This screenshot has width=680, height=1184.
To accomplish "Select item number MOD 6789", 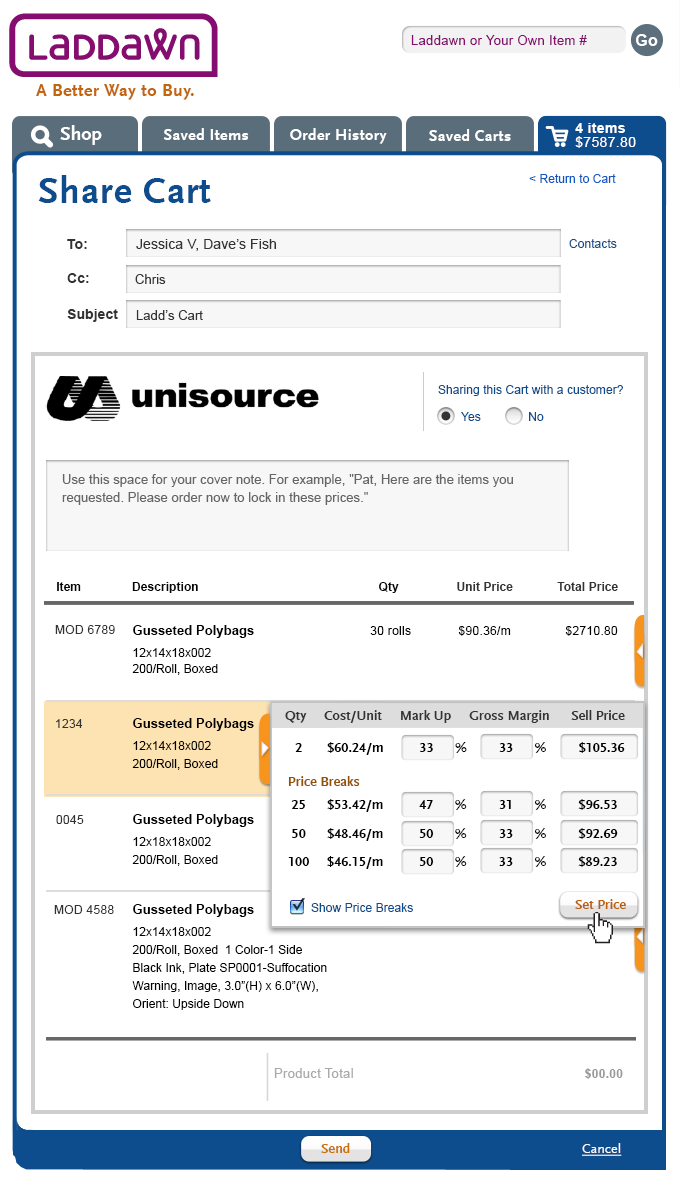I will pyautogui.click(x=85, y=630).
